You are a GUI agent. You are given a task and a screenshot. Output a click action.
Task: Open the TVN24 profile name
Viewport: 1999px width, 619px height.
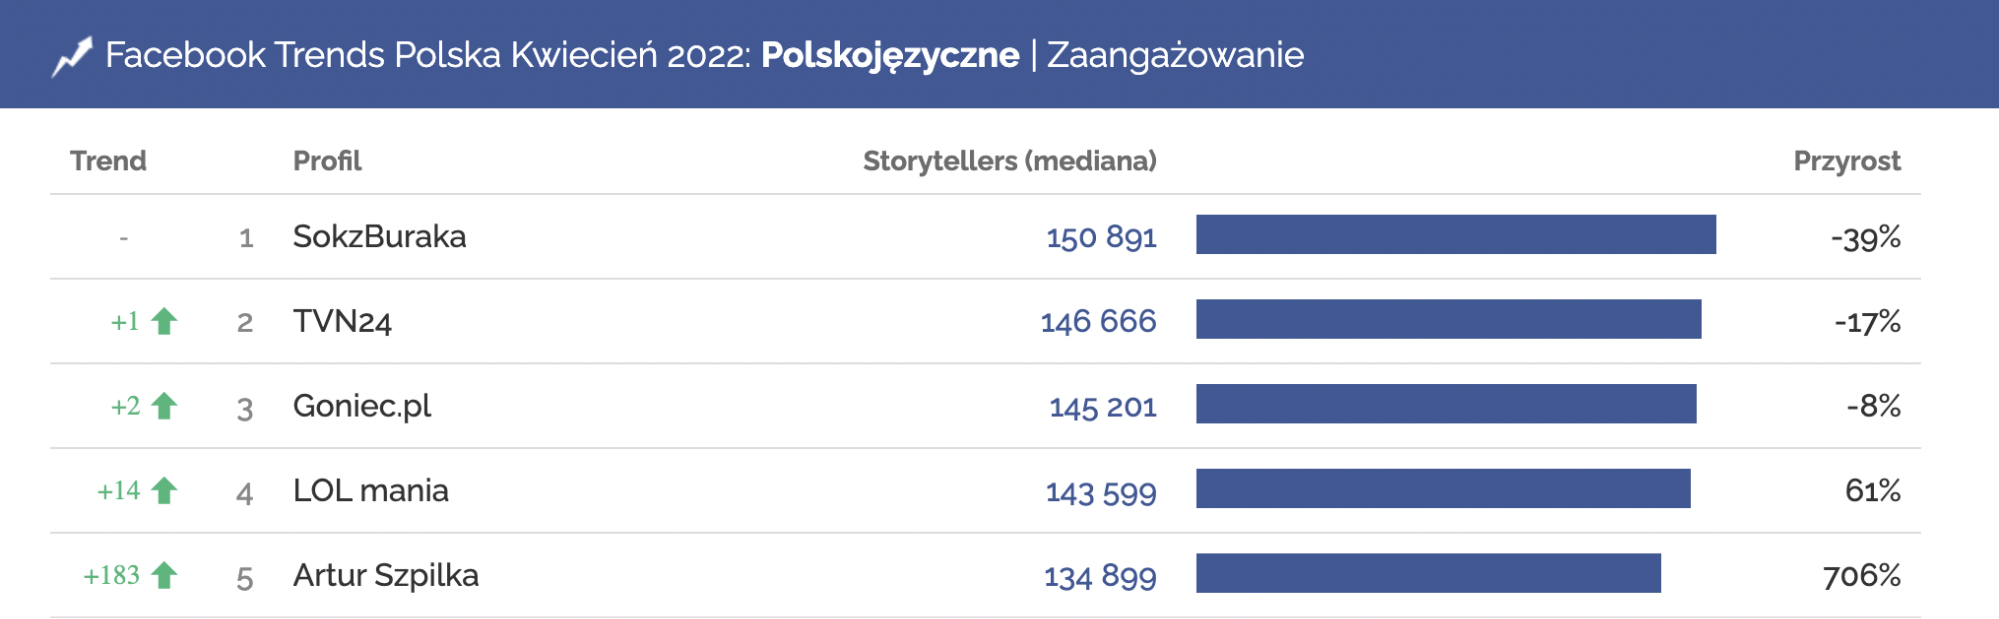pos(342,322)
